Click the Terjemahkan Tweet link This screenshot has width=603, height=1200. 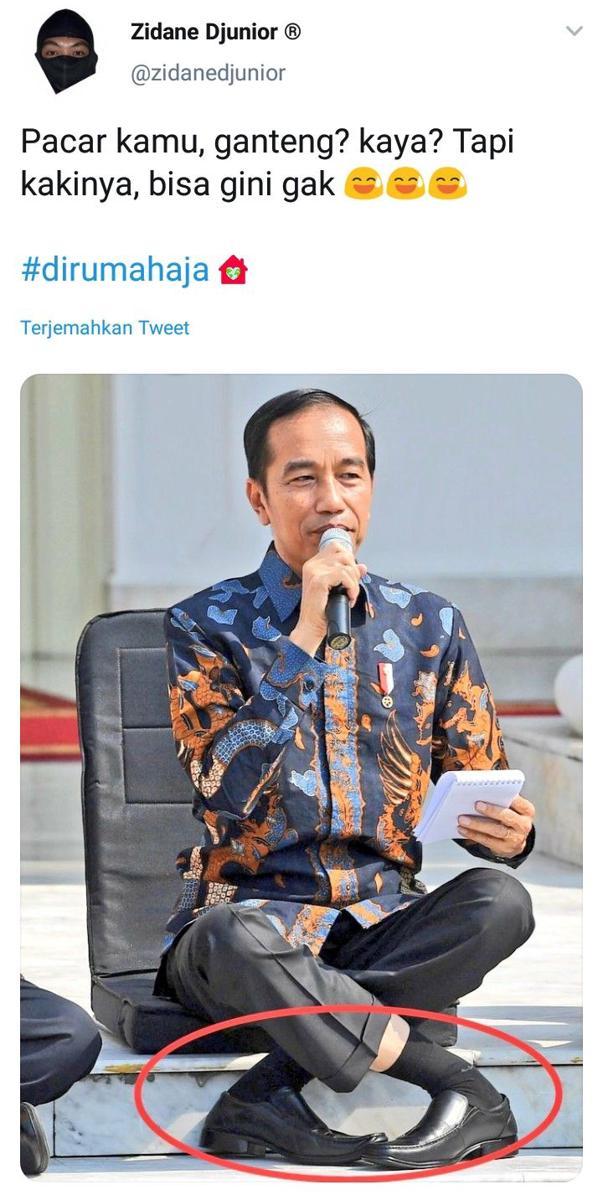(x=104, y=328)
